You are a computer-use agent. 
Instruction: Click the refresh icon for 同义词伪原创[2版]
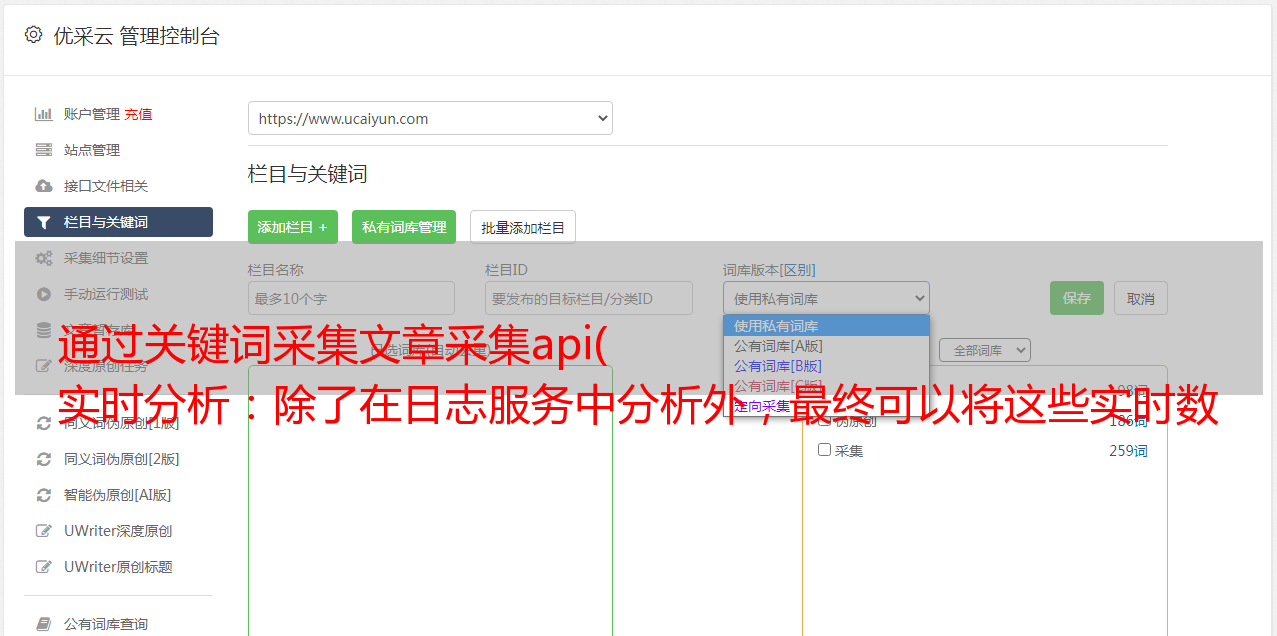[44, 459]
